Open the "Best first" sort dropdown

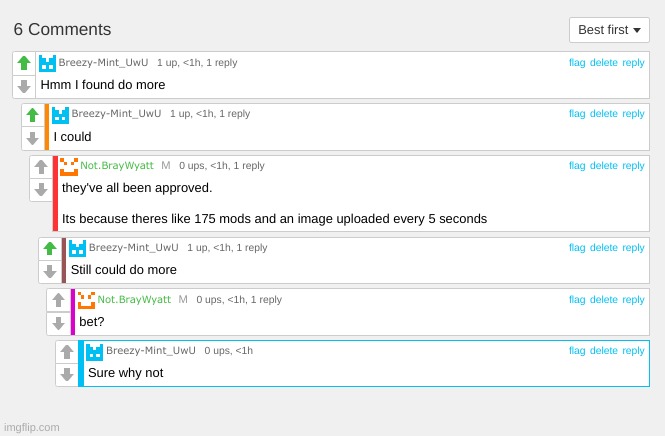click(x=609, y=30)
